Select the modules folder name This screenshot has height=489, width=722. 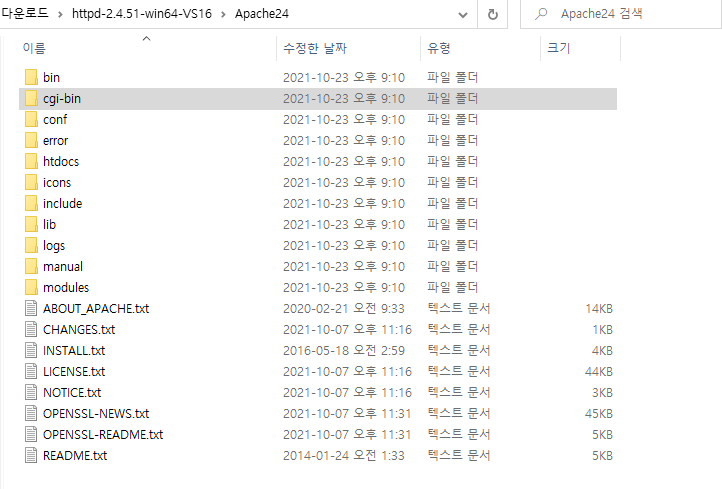tap(66, 287)
